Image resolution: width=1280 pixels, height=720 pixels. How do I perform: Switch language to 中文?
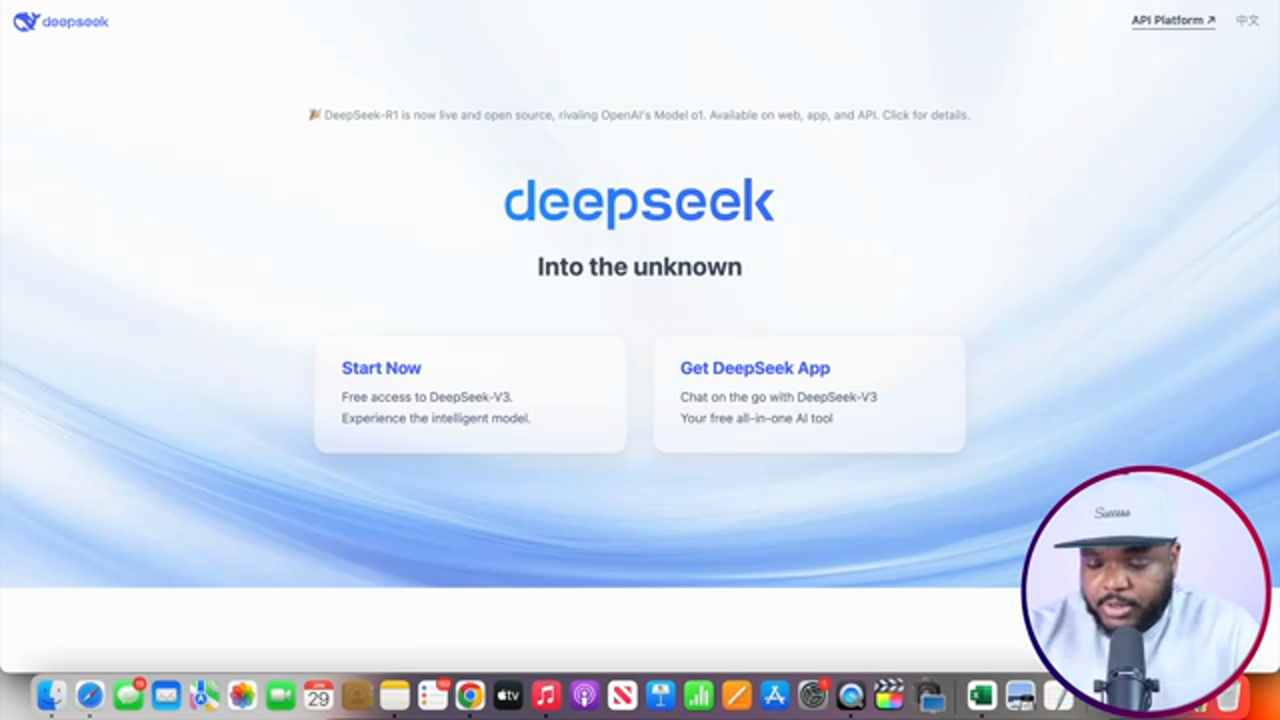tap(1247, 20)
